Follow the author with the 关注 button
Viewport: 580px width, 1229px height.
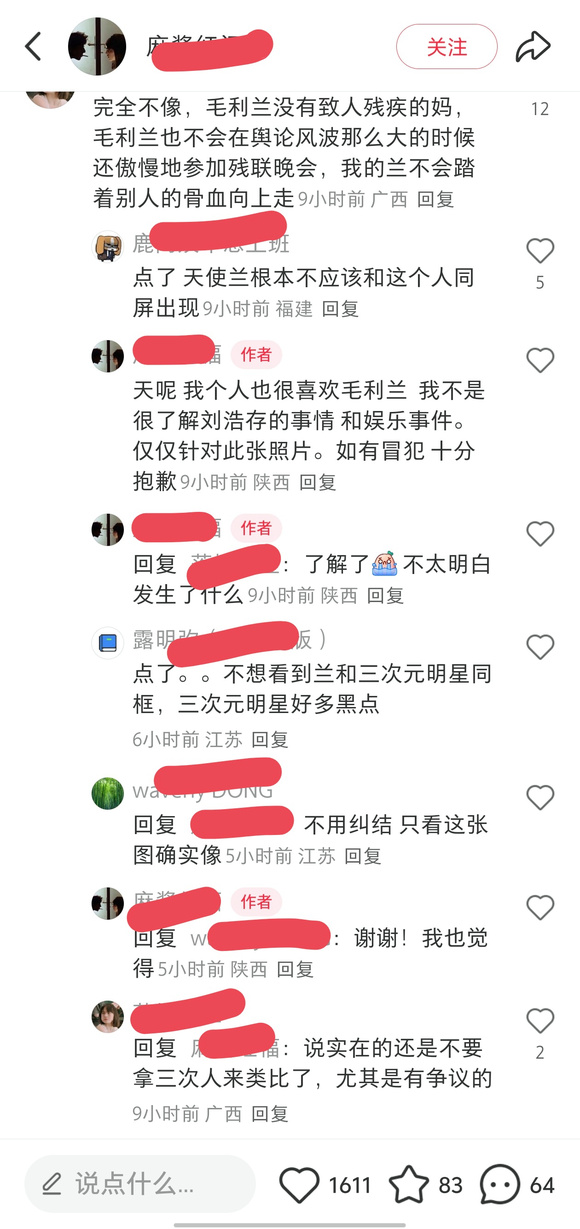pos(447,46)
